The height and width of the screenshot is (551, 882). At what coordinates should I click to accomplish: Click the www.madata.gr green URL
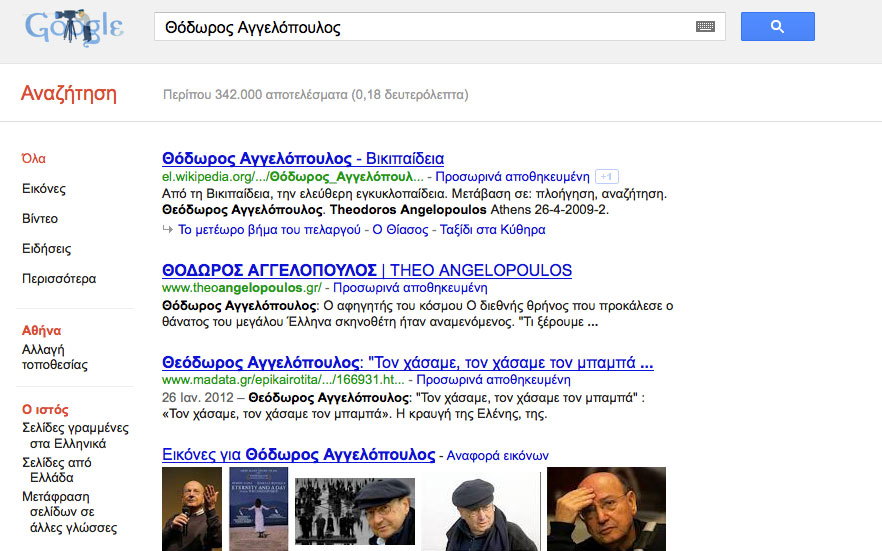pyautogui.click(x=283, y=380)
